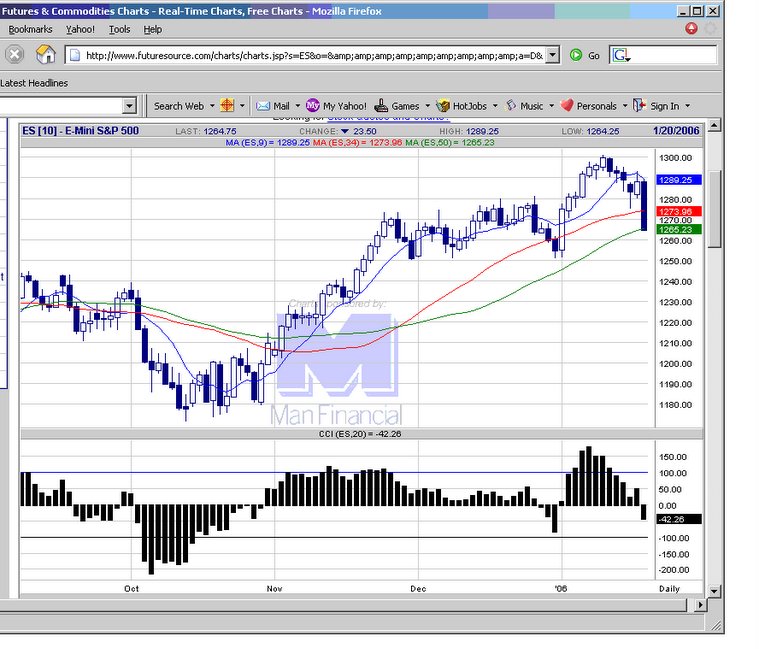
Task: Click the CCI (ES,20) indicator label
Action: point(360,434)
